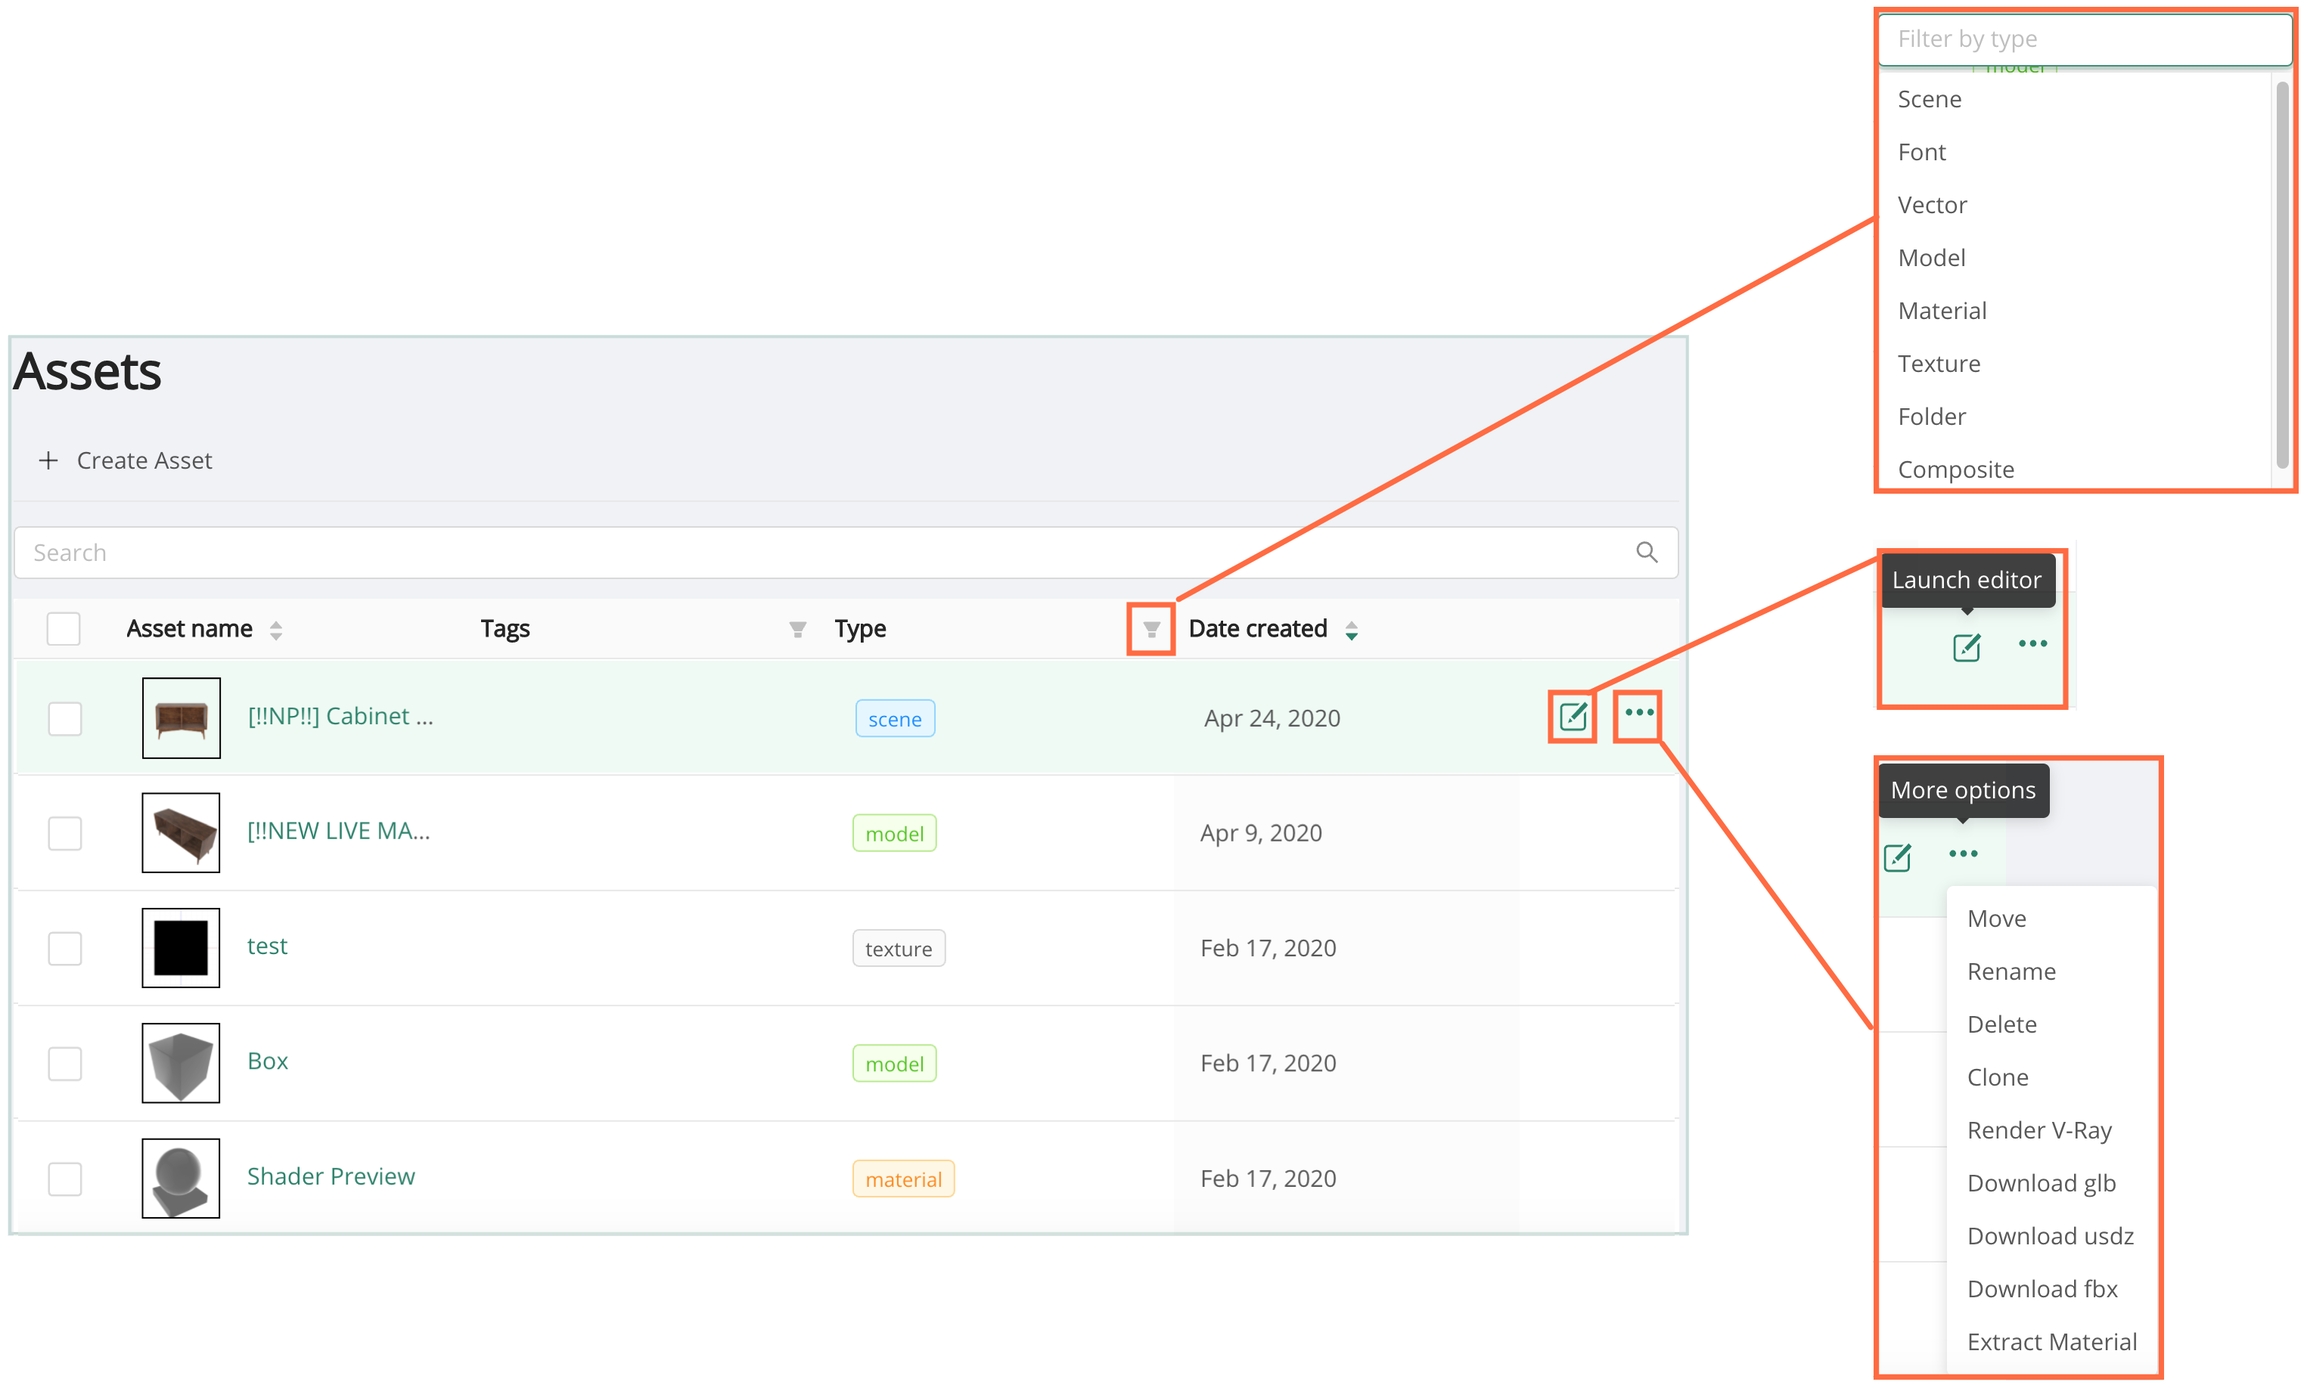Open the Box asset link
The height and width of the screenshot is (1388, 2304).
click(x=268, y=1061)
